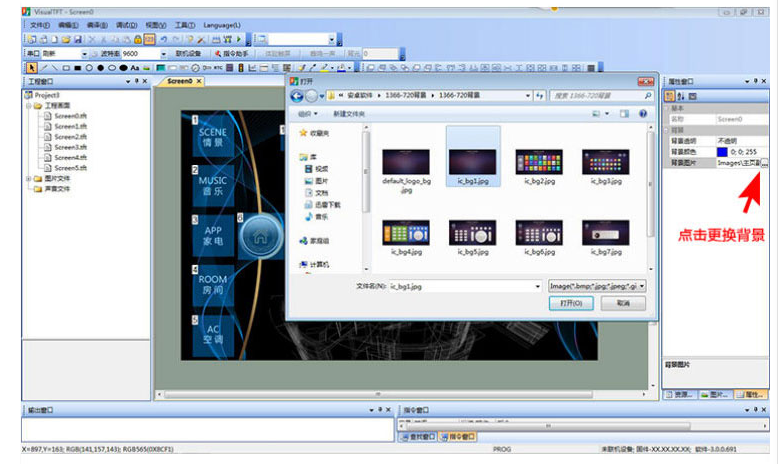Click the 取消 cancel button
This screenshot has width=778, height=464.
623,303
